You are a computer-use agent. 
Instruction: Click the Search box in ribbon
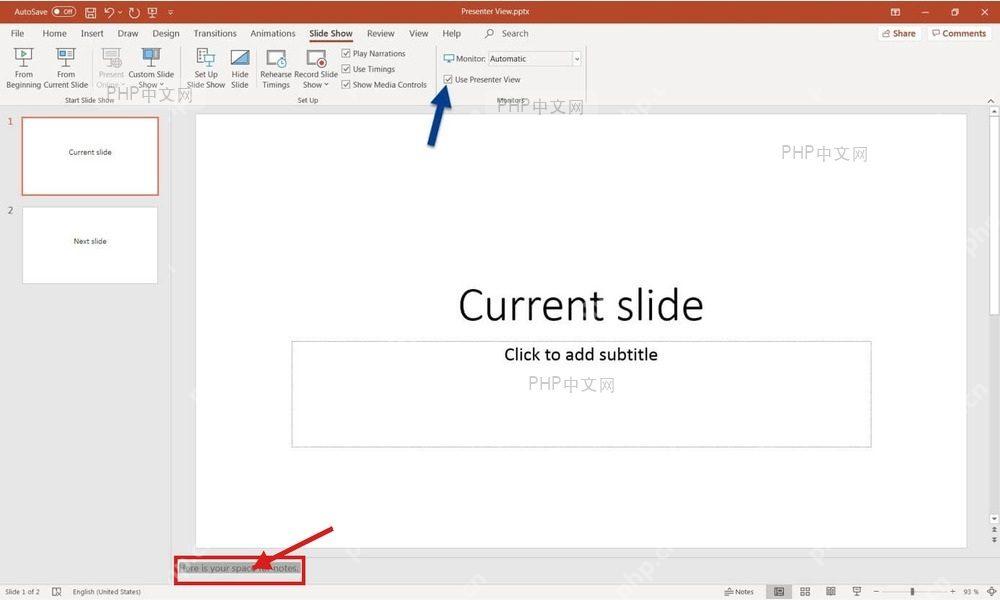click(508, 33)
